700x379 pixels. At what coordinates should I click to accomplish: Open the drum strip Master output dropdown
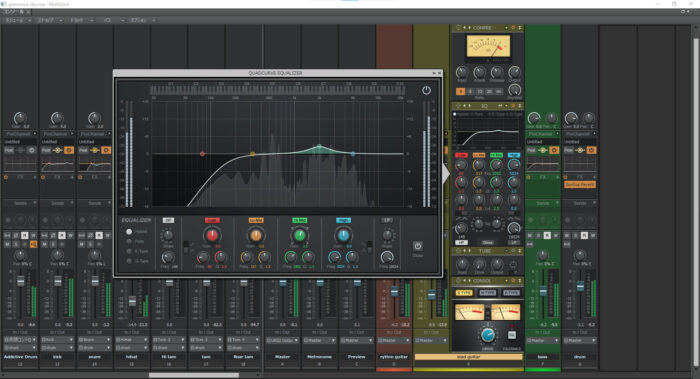580,340
